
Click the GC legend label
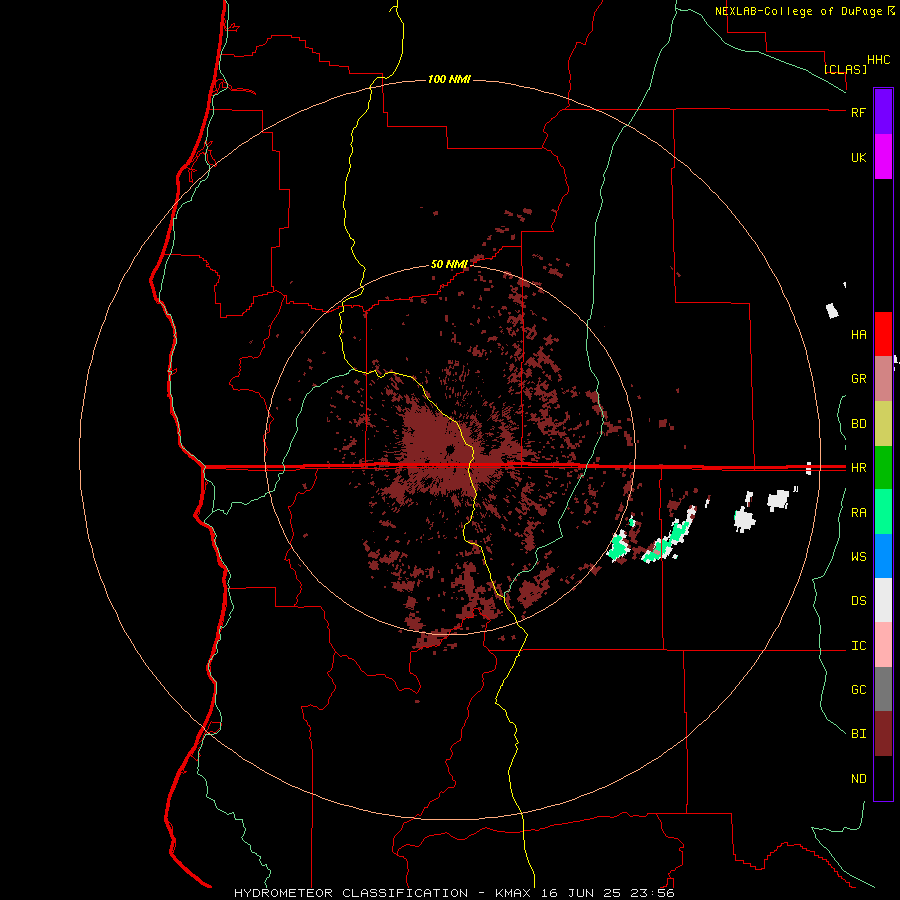coord(858,690)
